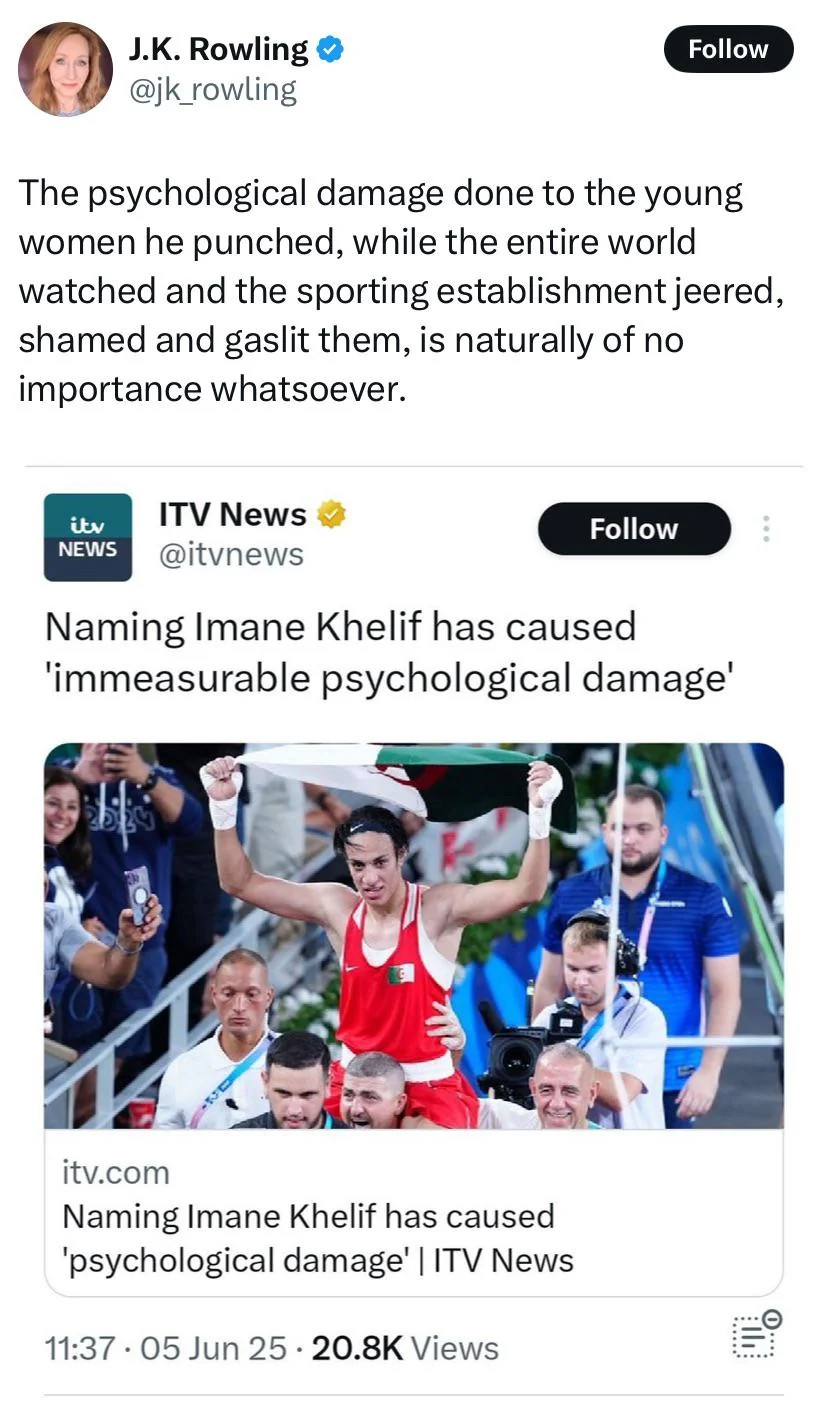Click the ITV News logo avatar
828x1413 pixels.
tap(88, 537)
